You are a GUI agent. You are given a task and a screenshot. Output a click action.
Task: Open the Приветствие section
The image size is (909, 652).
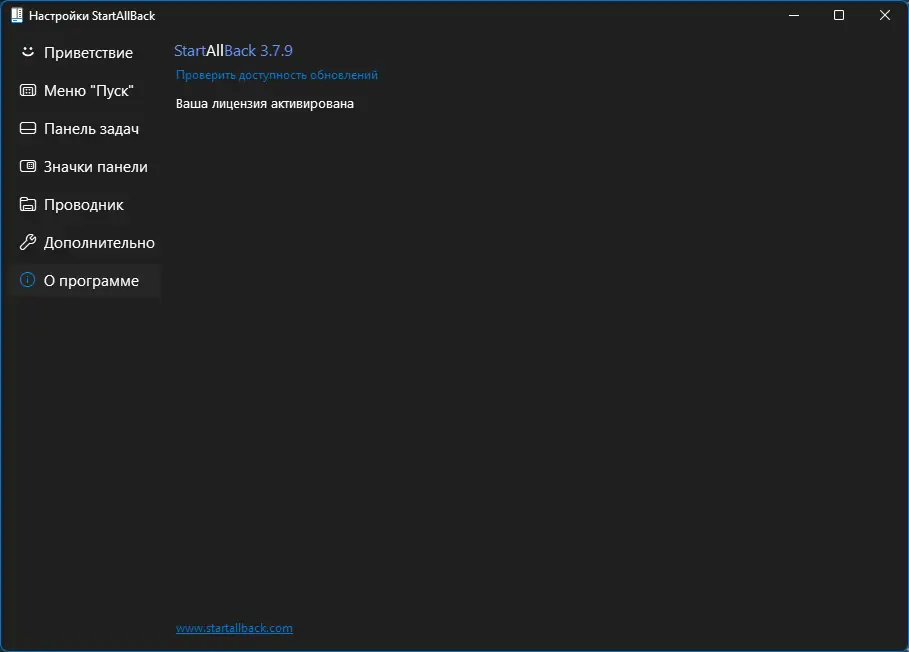(x=85, y=52)
